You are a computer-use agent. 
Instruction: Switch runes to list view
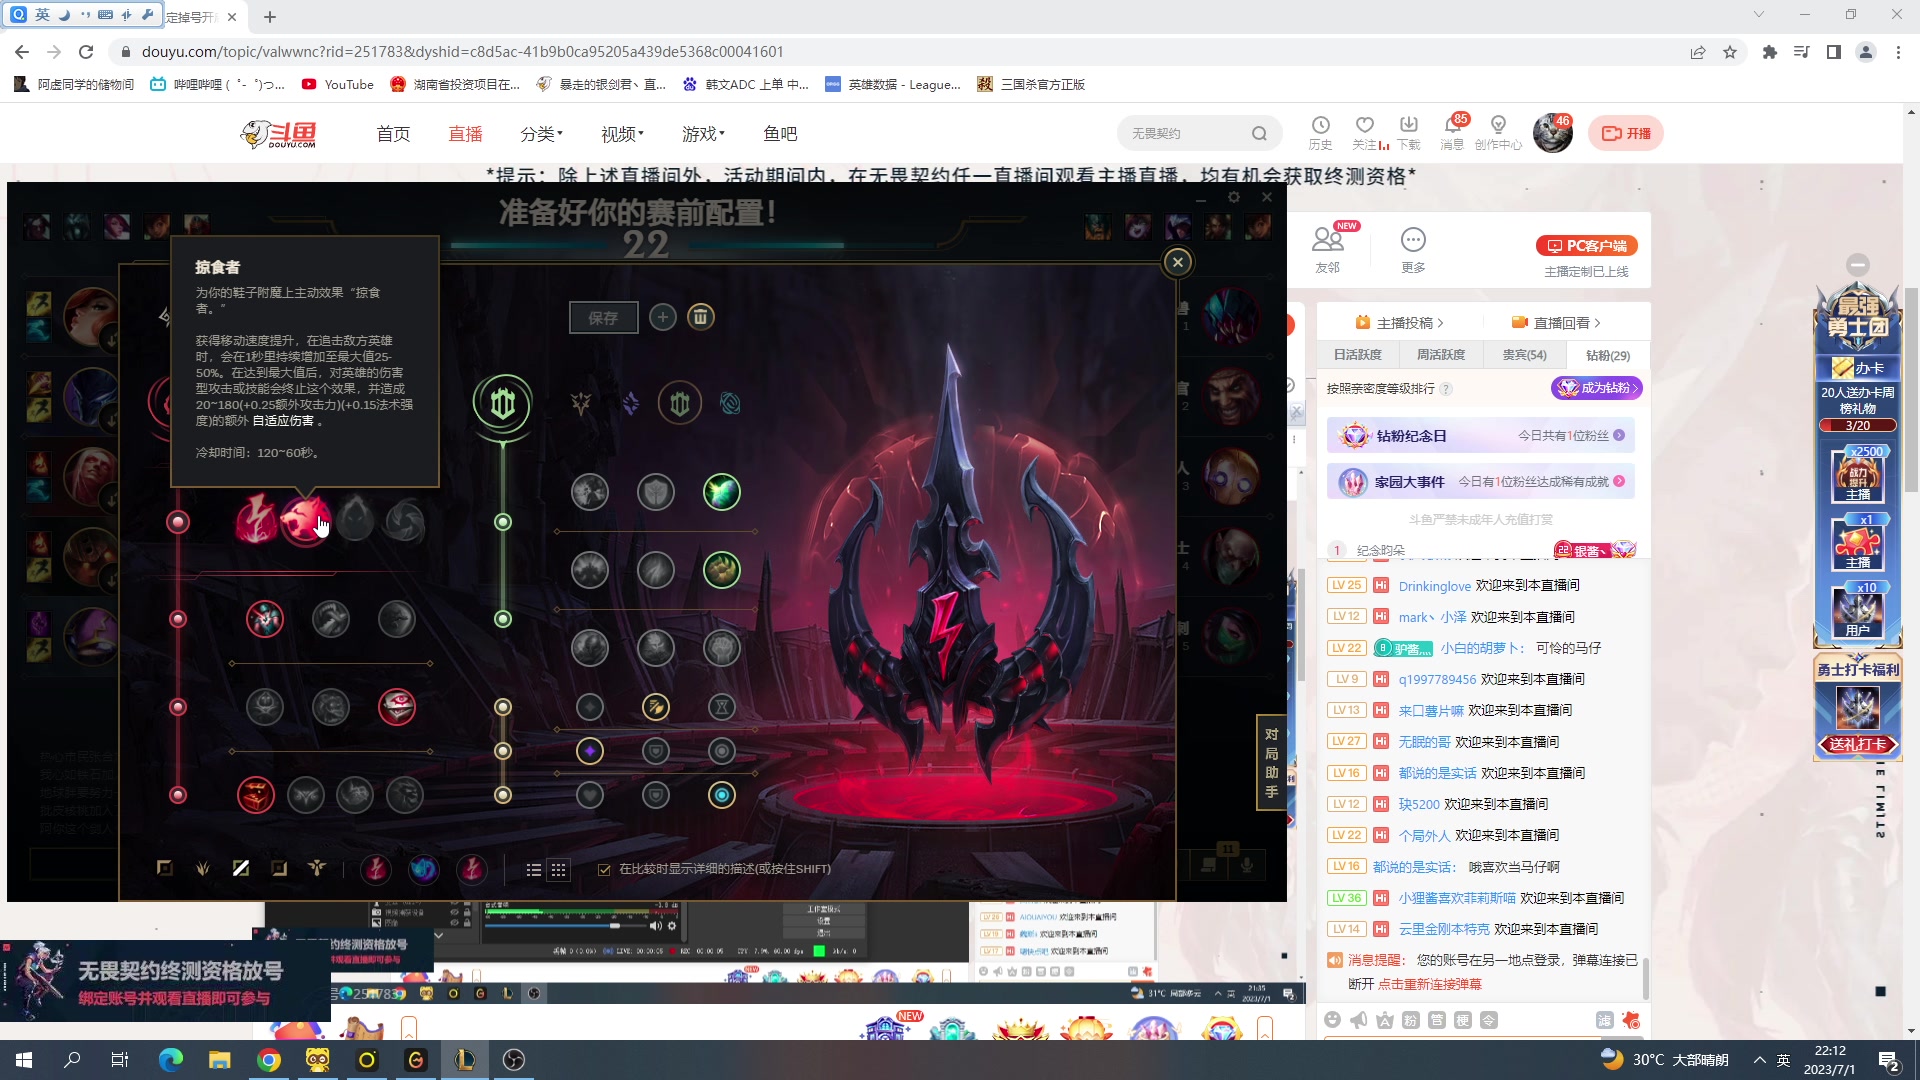point(534,870)
